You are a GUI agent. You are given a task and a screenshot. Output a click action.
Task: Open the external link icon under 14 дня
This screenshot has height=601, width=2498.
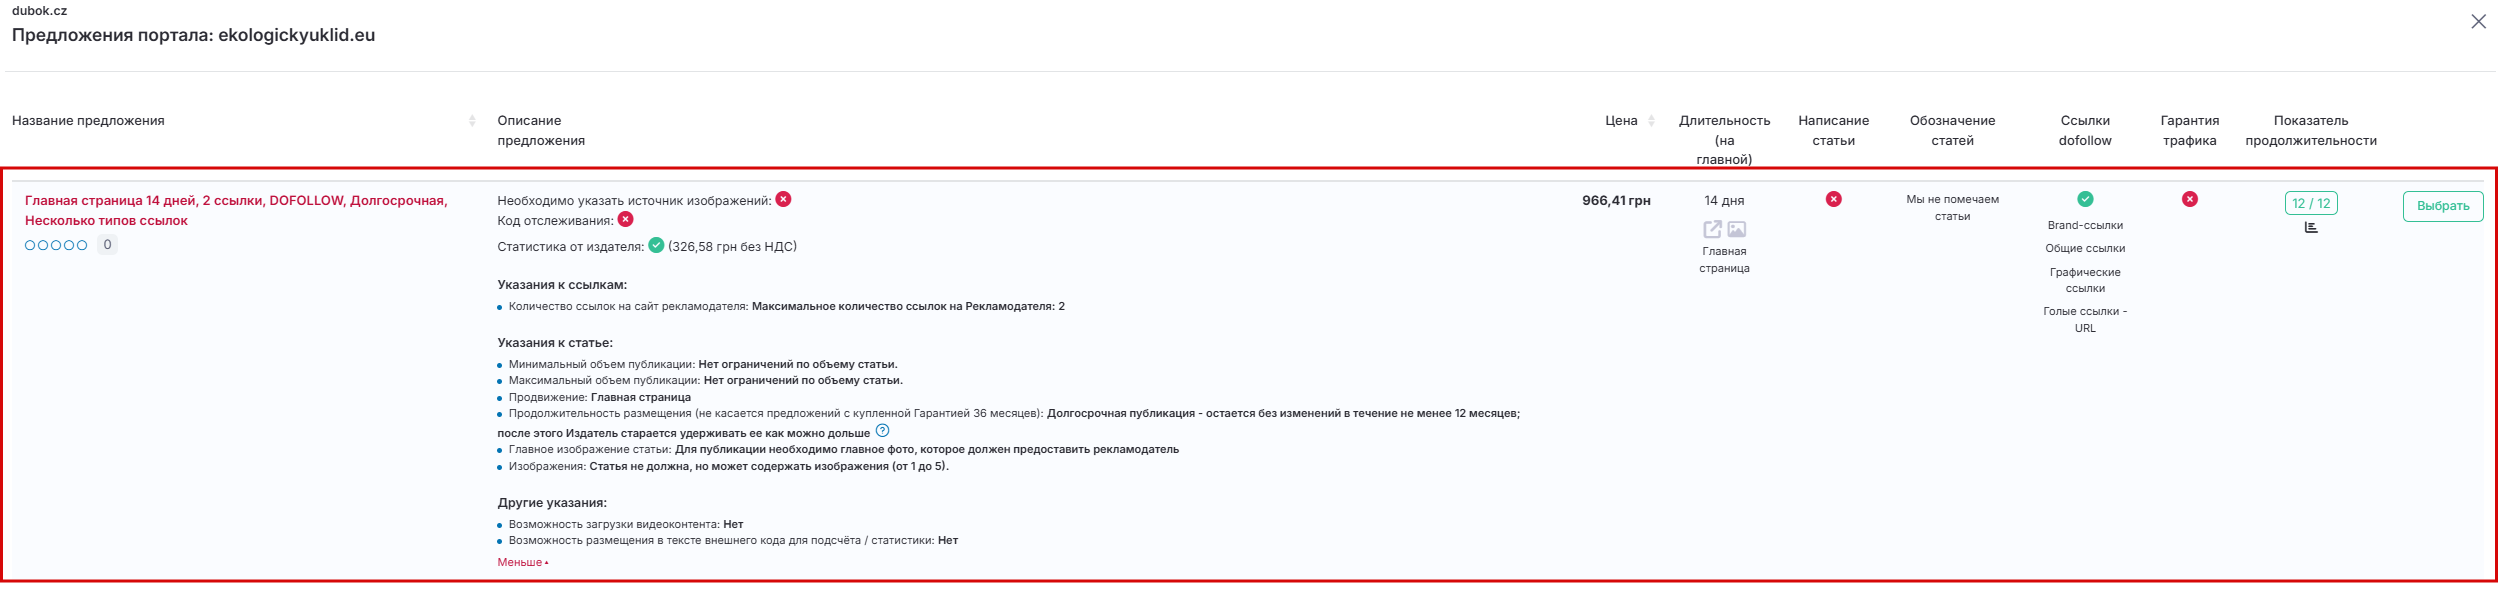point(1712,229)
